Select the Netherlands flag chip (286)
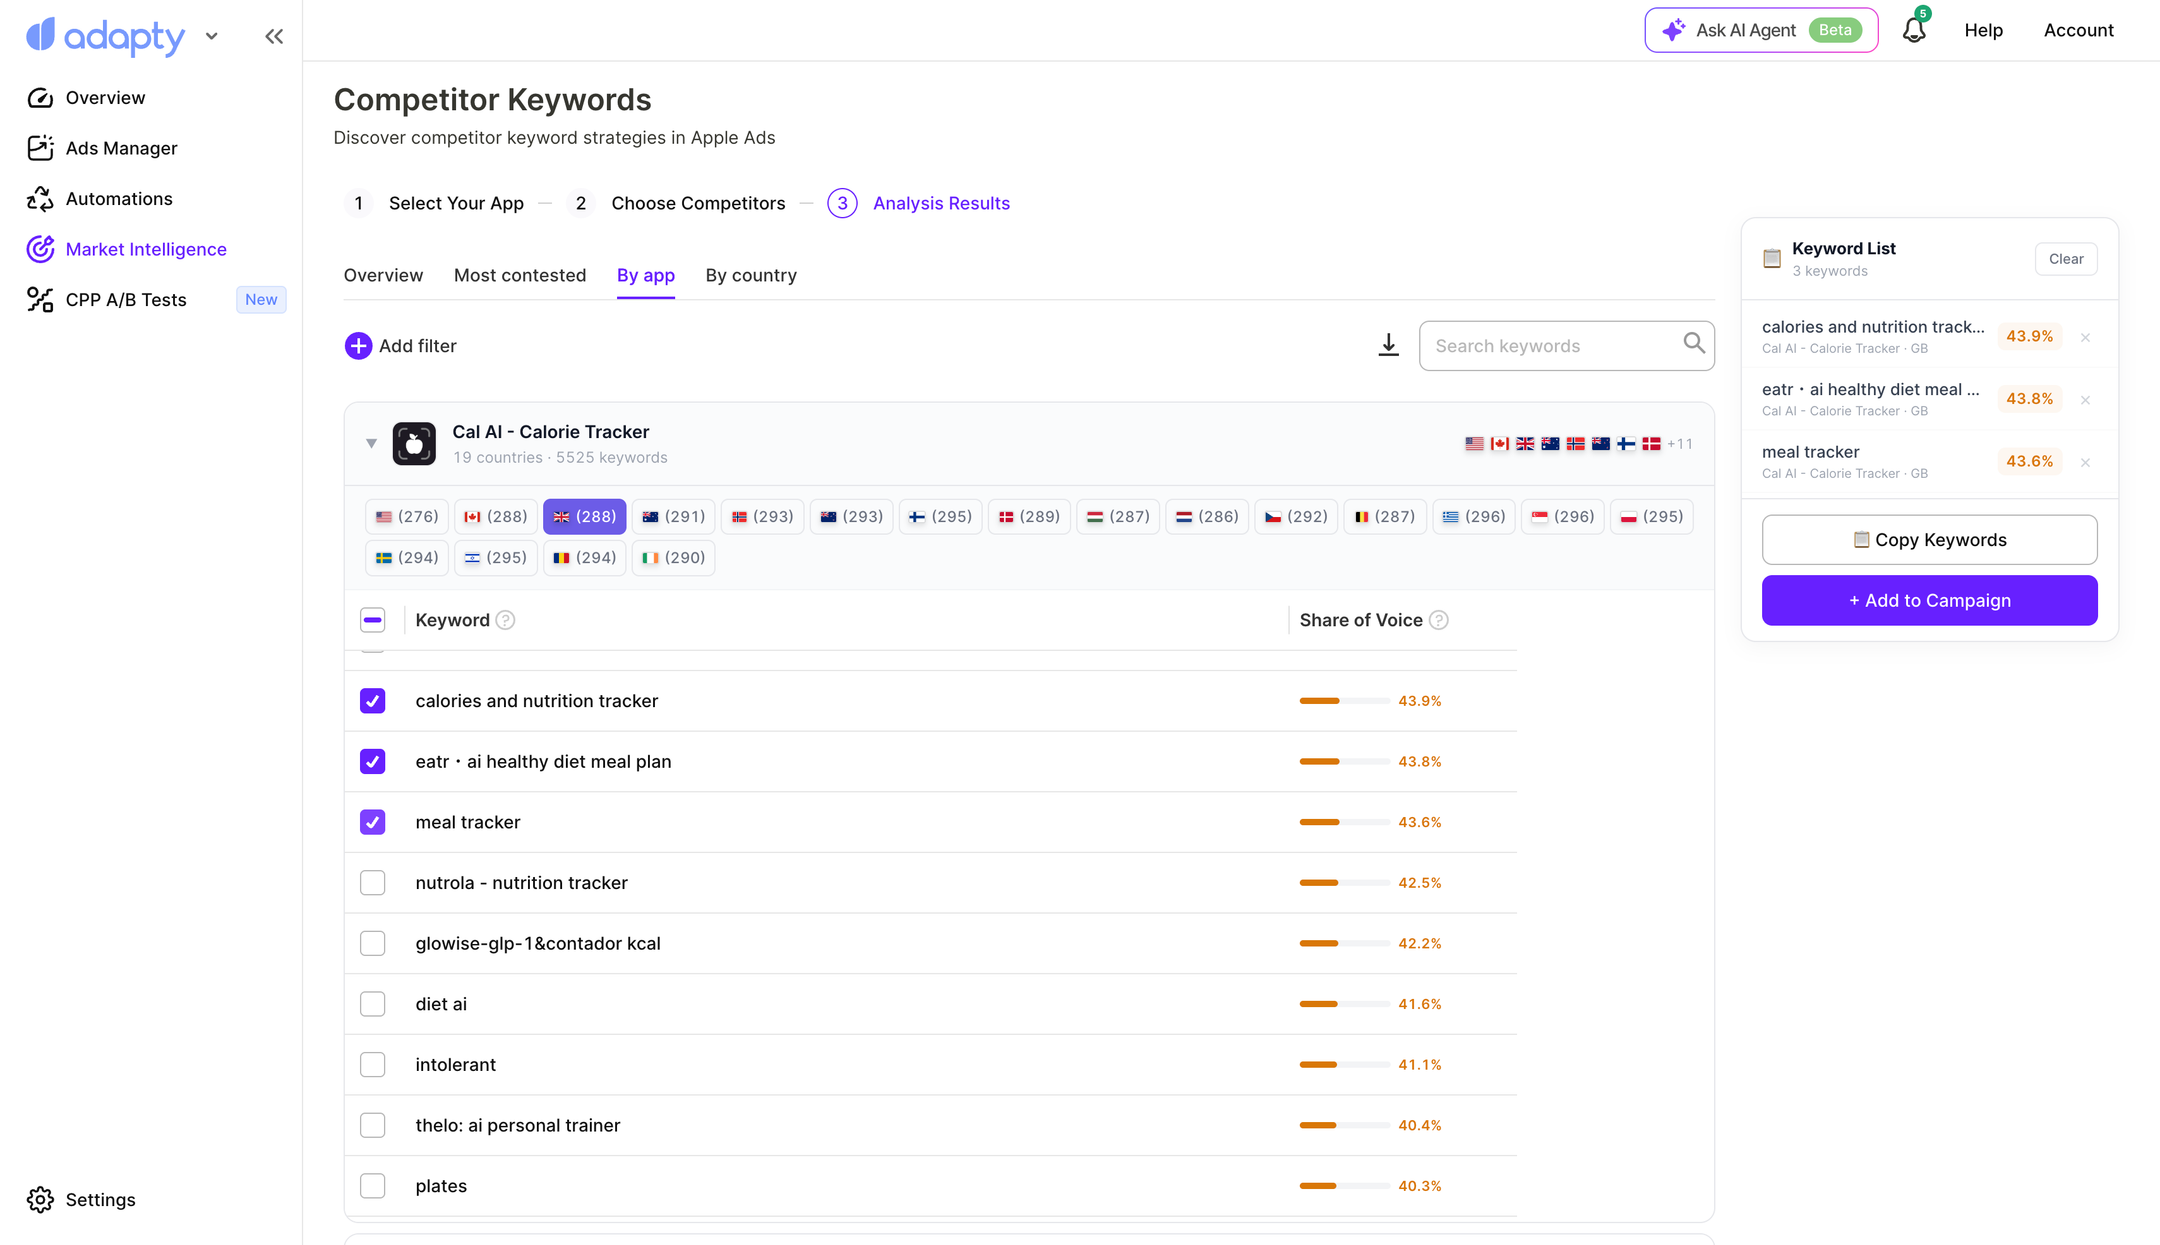2160x1245 pixels. point(1208,517)
